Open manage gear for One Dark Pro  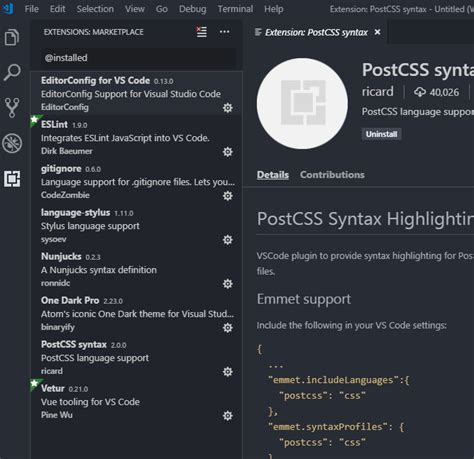[228, 328]
